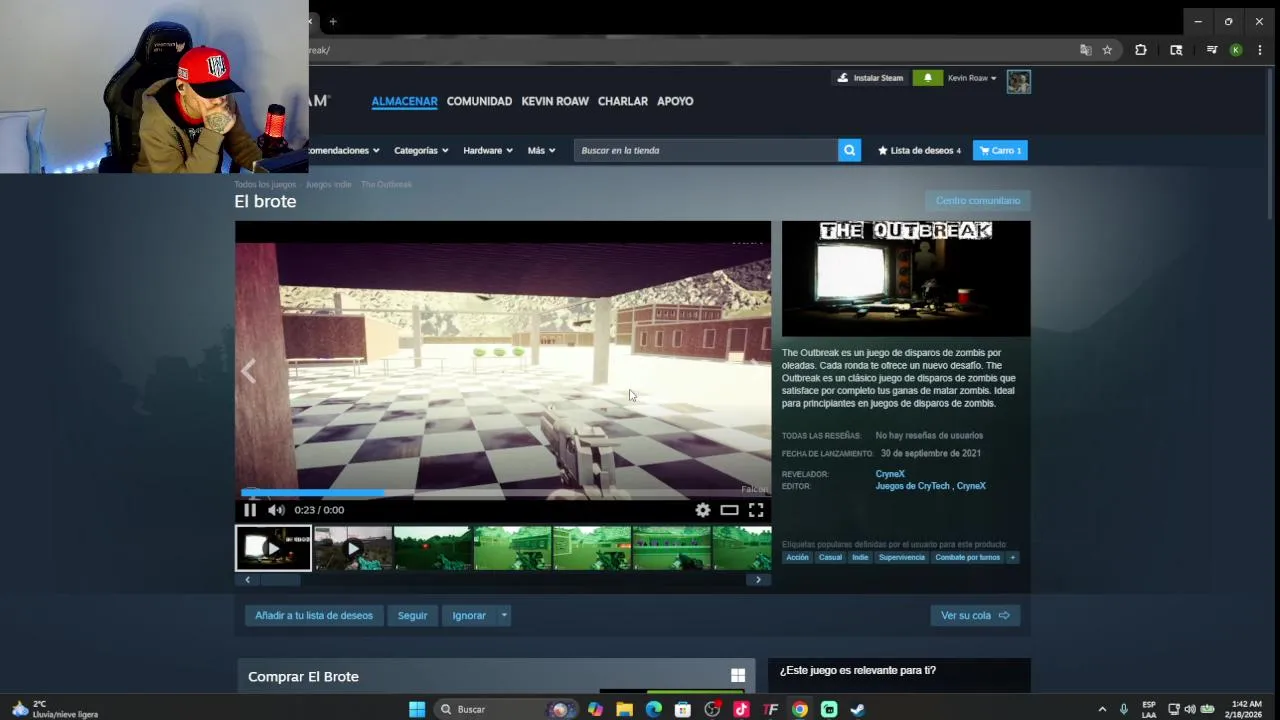This screenshot has height=720, width=1280.
Task: Click Juegos indie breadcrumb
Action: tap(328, 184)
